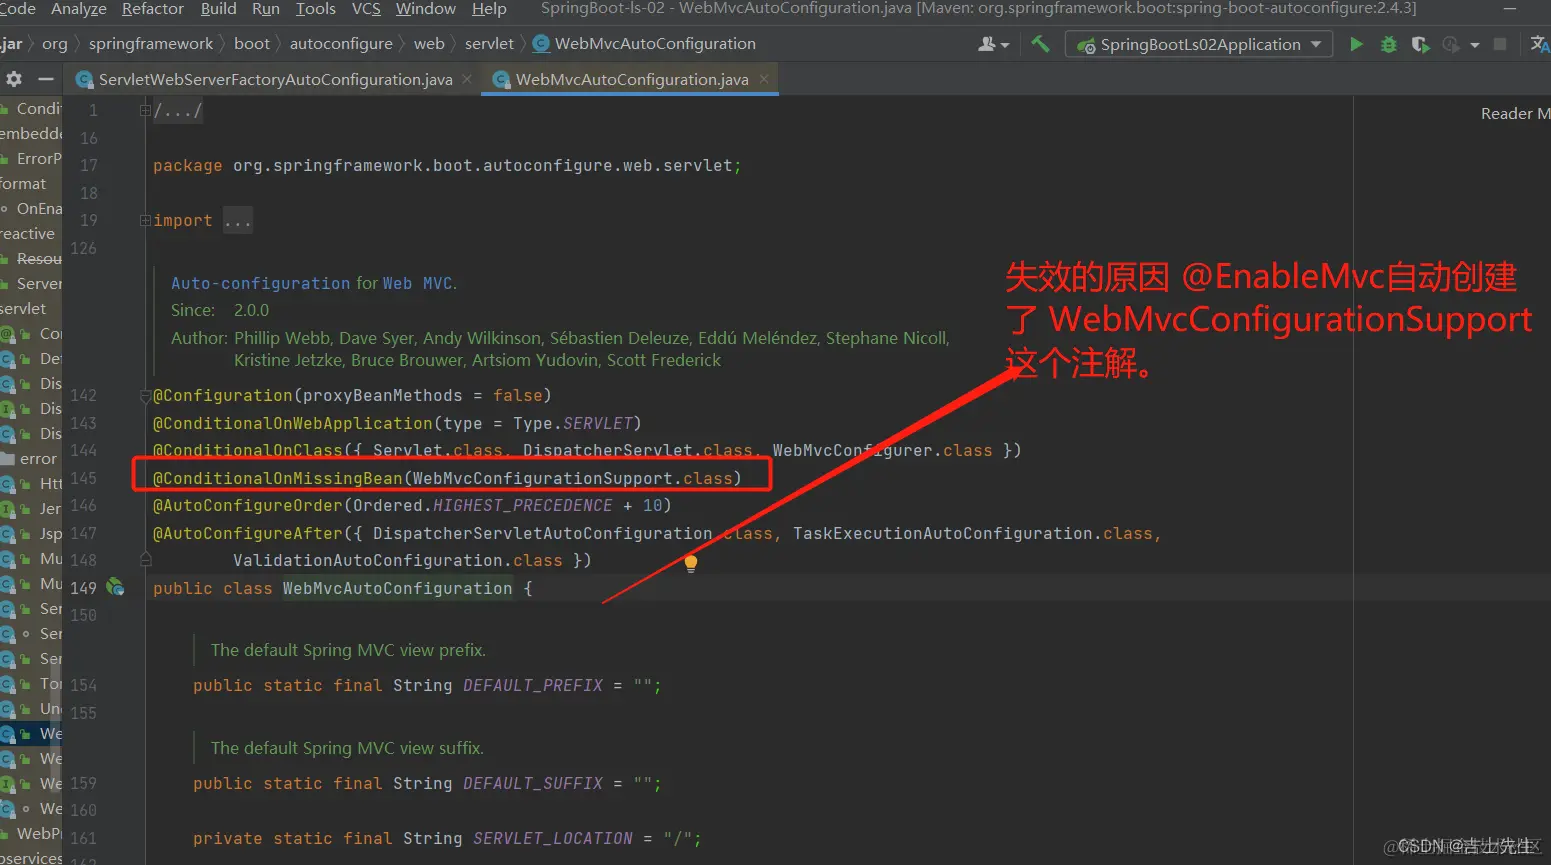Image resolution: width=1551 pixels, height=865 pixels.
Task: Open the Analyze menu
Action: (79, 9)
